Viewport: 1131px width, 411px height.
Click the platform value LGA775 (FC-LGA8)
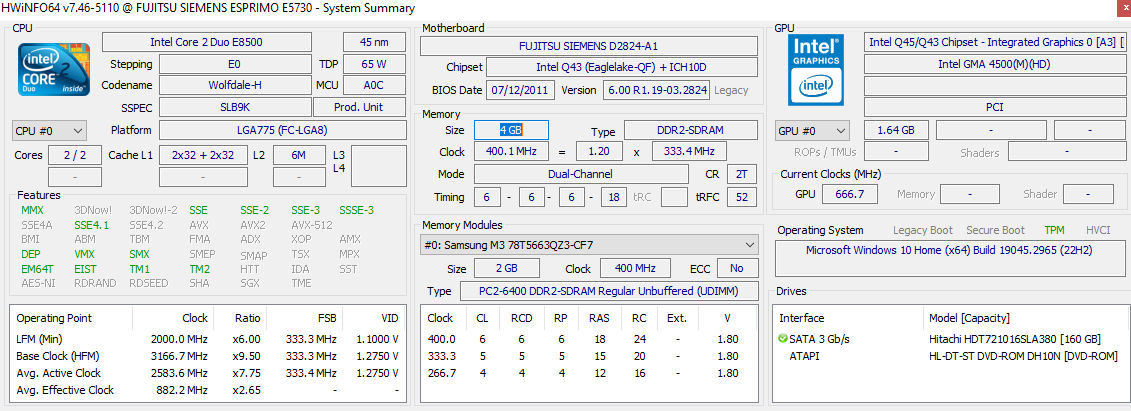point(283,131)
